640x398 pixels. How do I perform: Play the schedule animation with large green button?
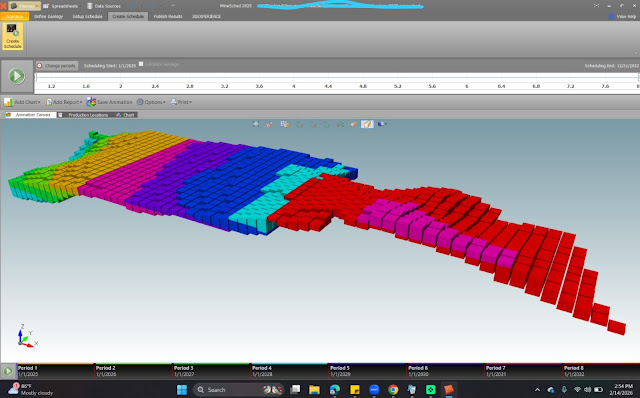17,76
